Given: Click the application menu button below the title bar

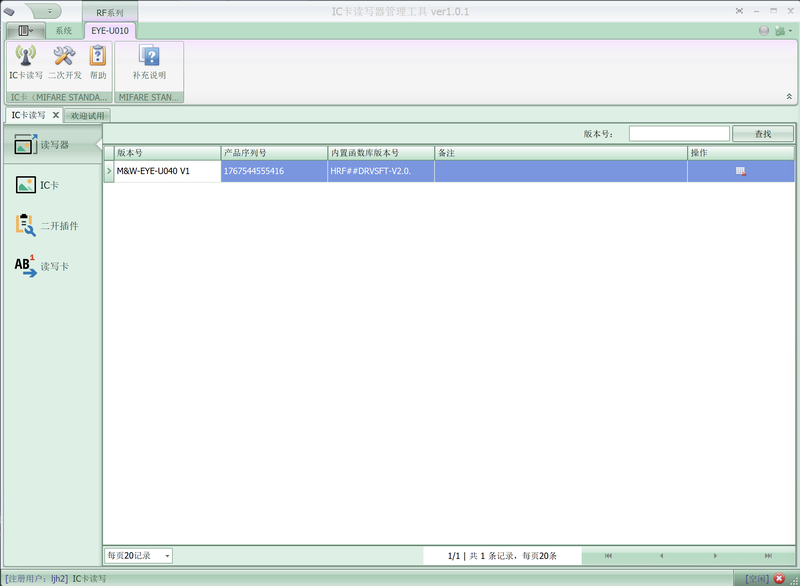Looking at the screenshot, I should tap(26, 31).
